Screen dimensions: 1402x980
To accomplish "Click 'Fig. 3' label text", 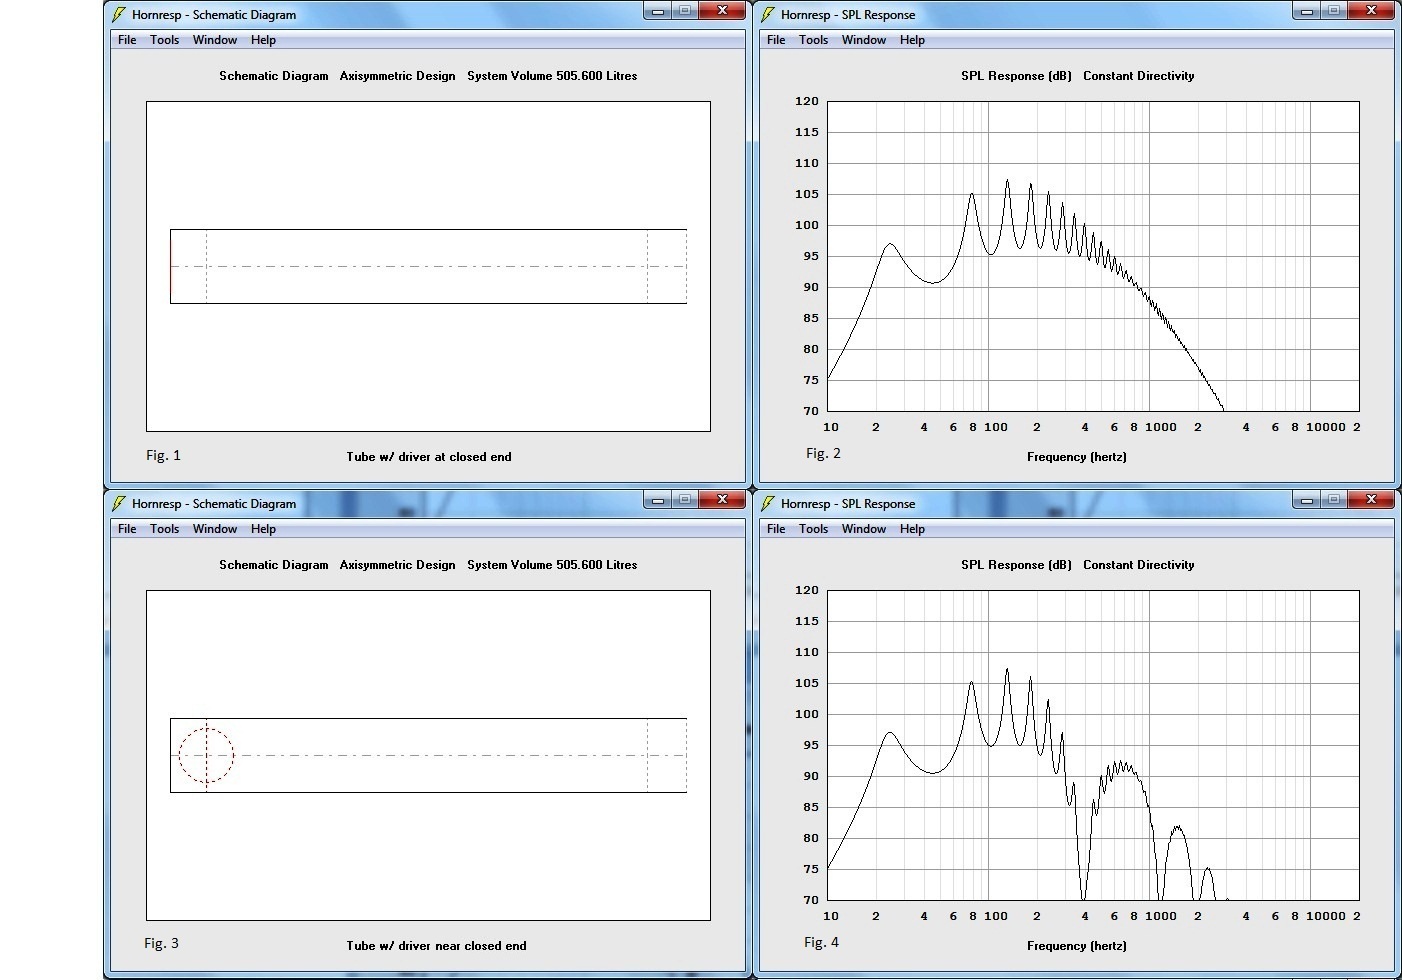I will 161,943.
